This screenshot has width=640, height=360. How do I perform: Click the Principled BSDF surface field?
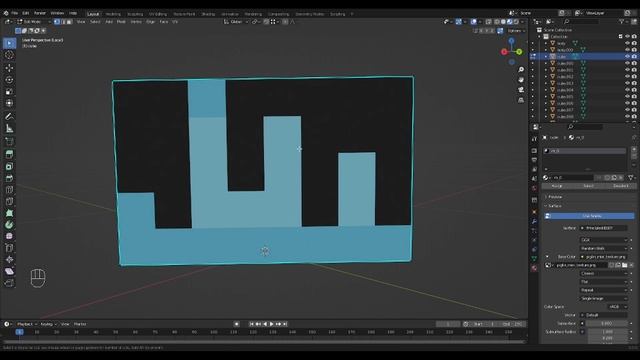point(604,228)
